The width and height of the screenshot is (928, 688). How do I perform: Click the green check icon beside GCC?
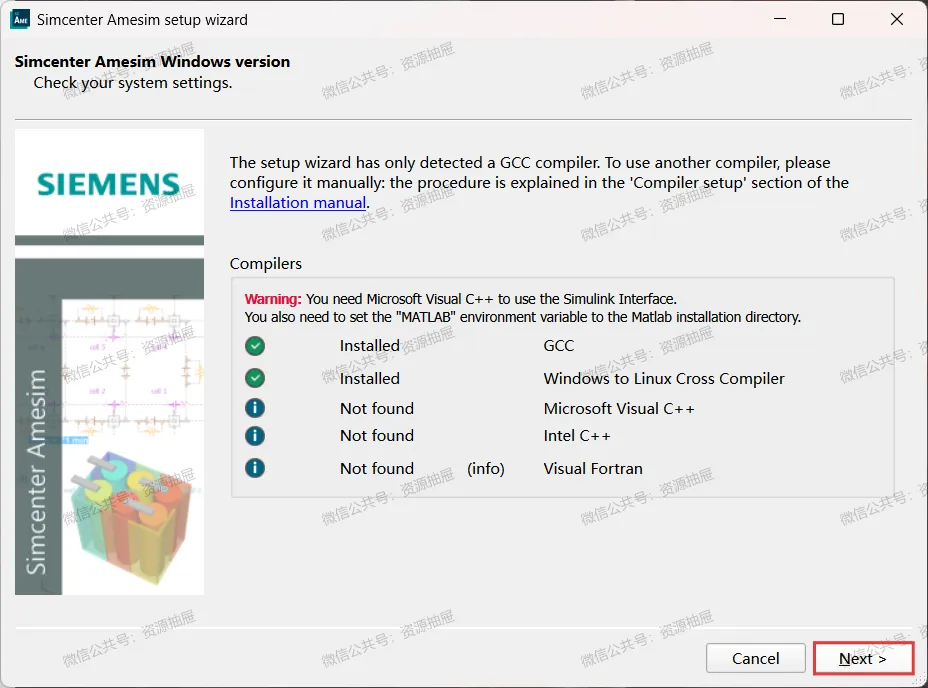tap(255, 346)
